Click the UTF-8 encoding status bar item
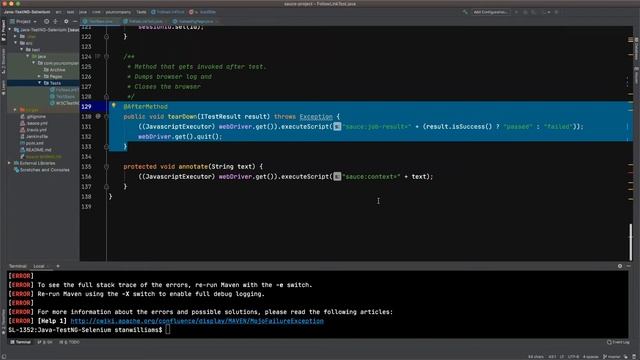640x360 pixels. [x=573, y=357]
